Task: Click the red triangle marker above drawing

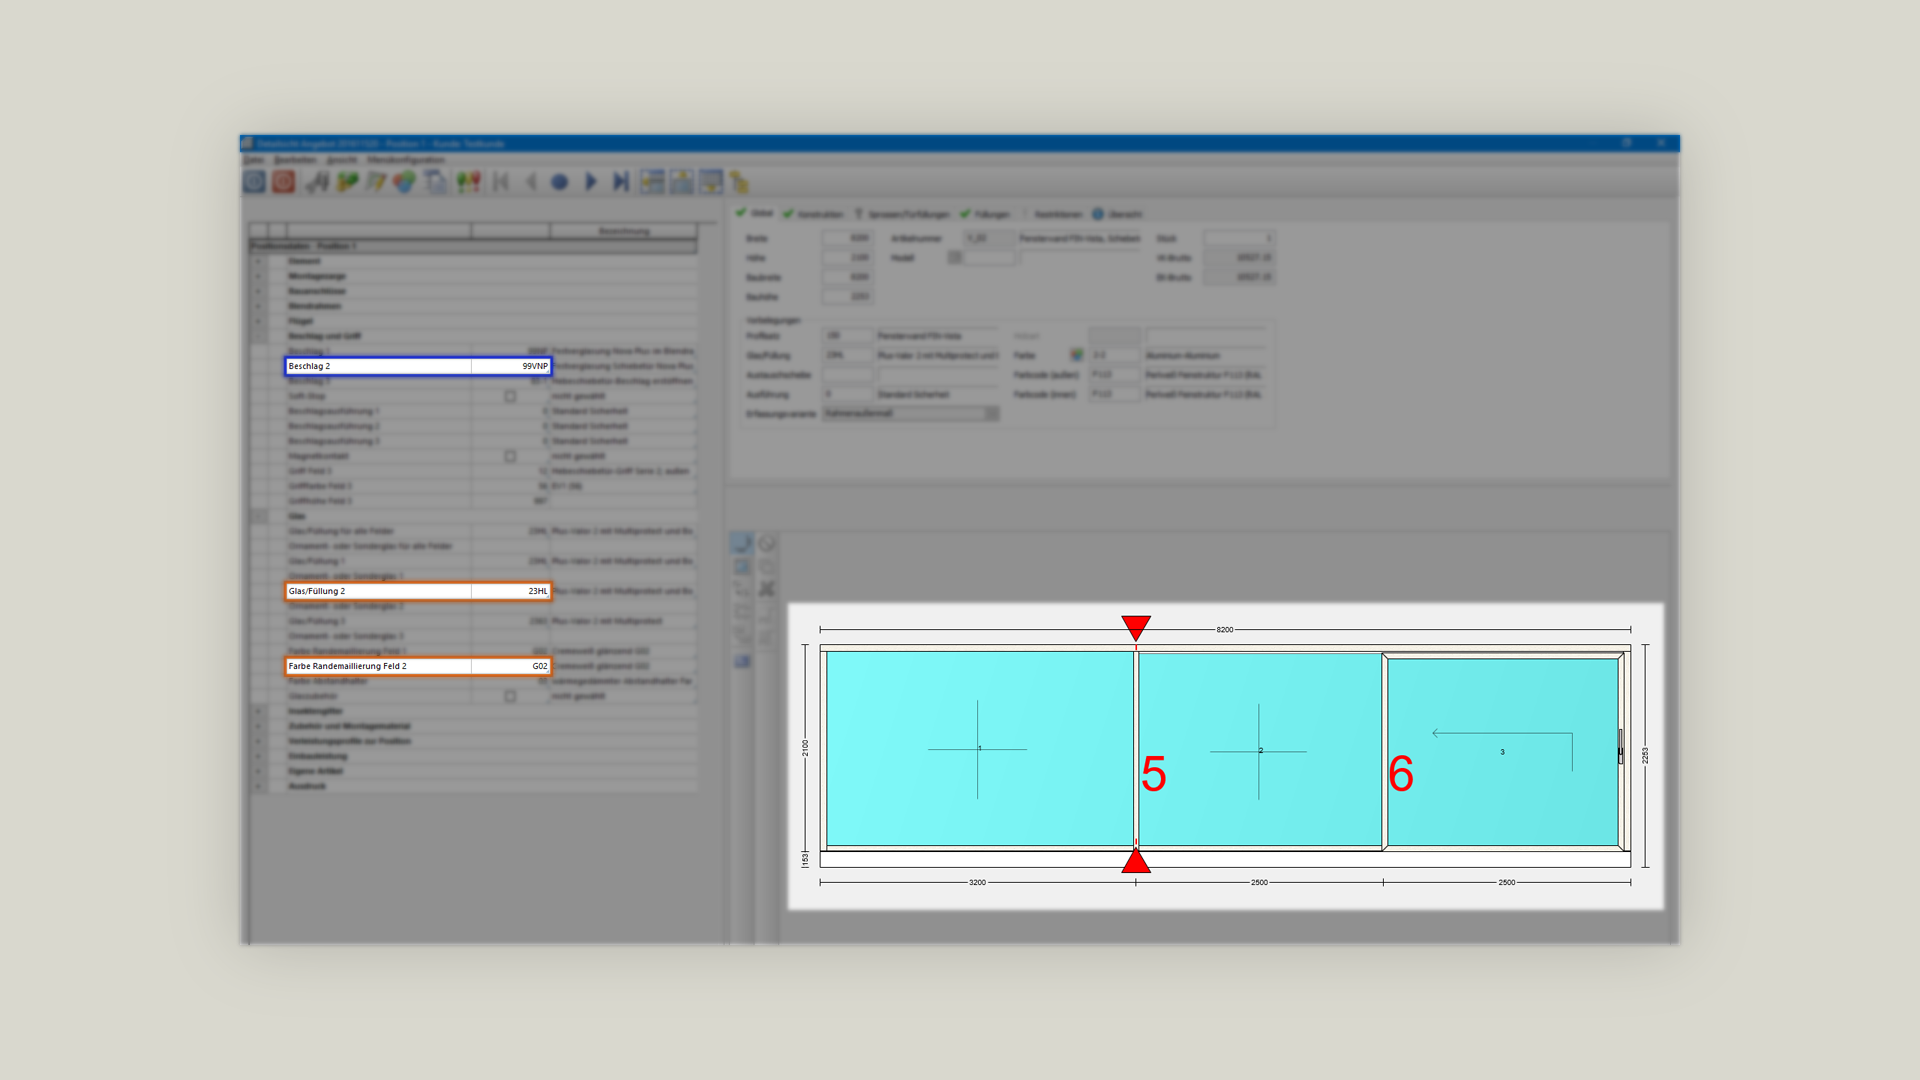Action: pos(1136,627)
